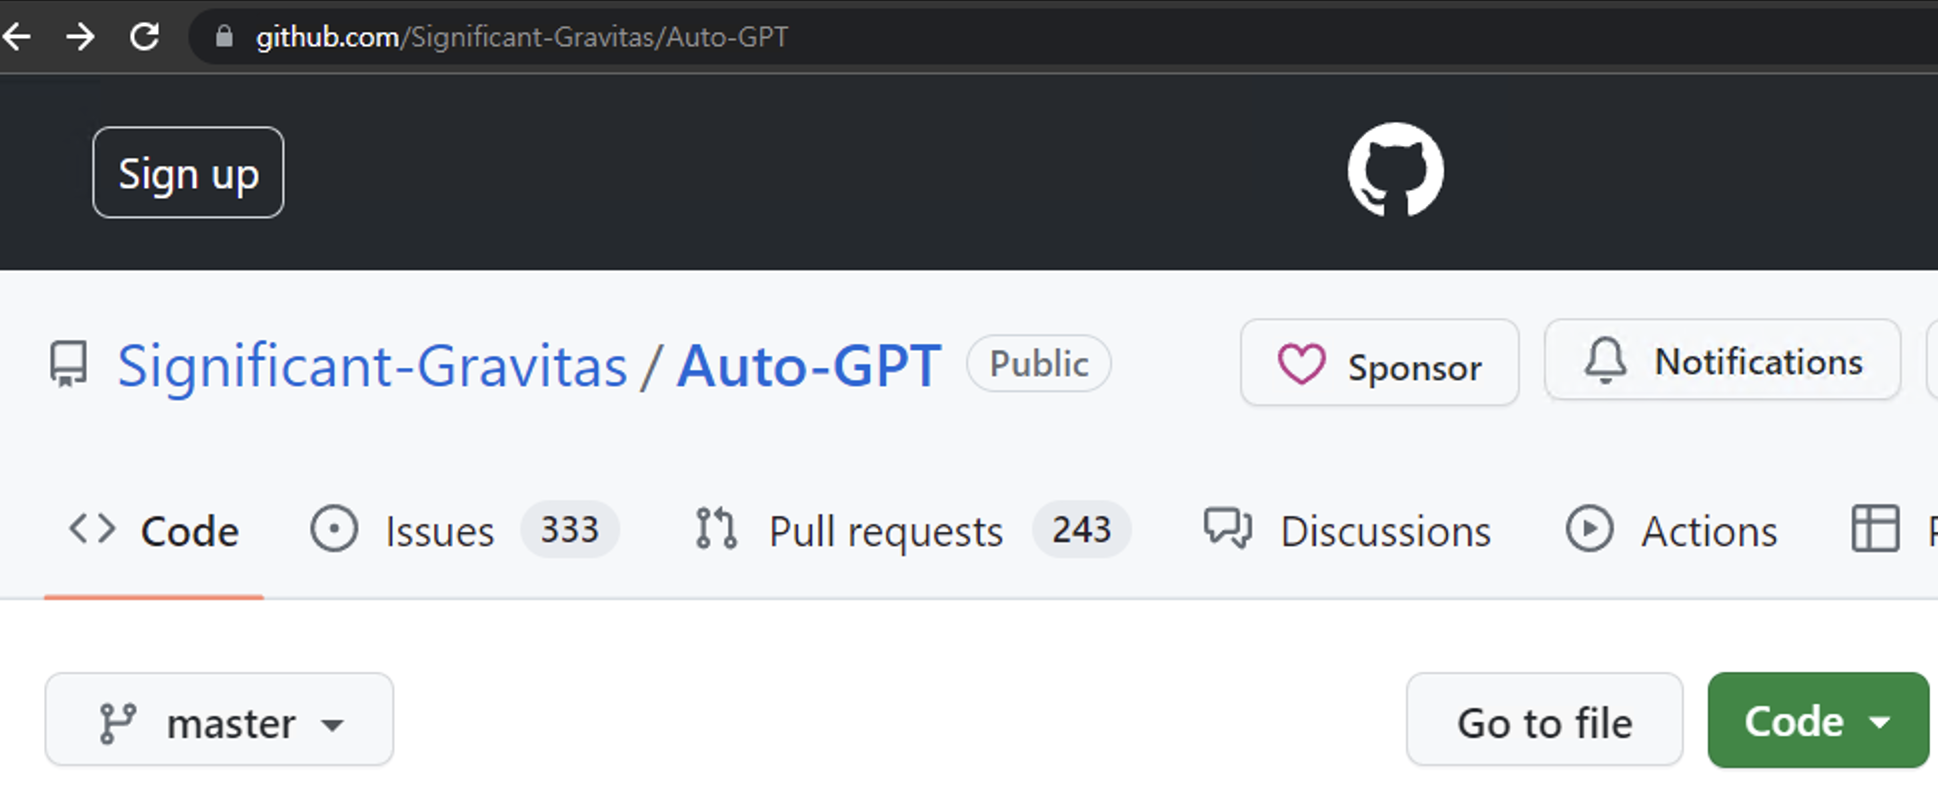Click the 333 issues counter

[x=569, y=529]
